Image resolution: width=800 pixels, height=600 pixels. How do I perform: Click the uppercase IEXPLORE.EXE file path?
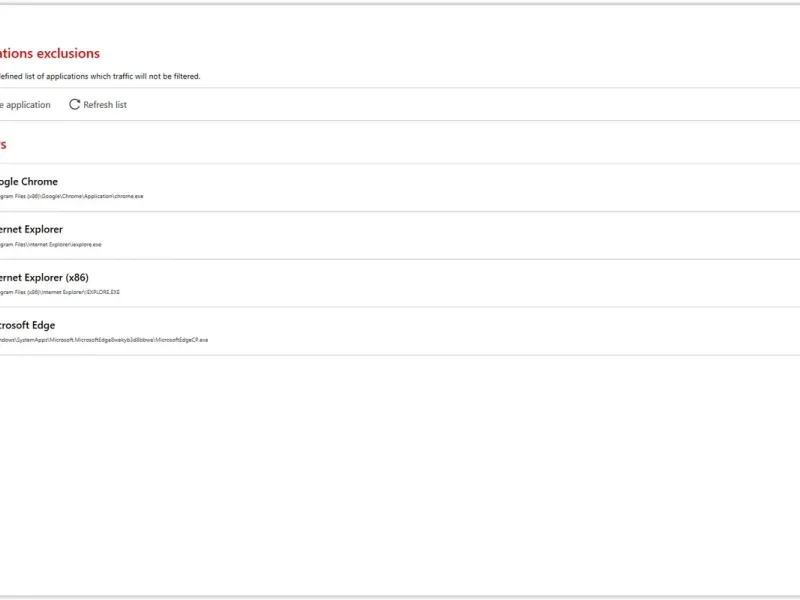tap(60, 292)
